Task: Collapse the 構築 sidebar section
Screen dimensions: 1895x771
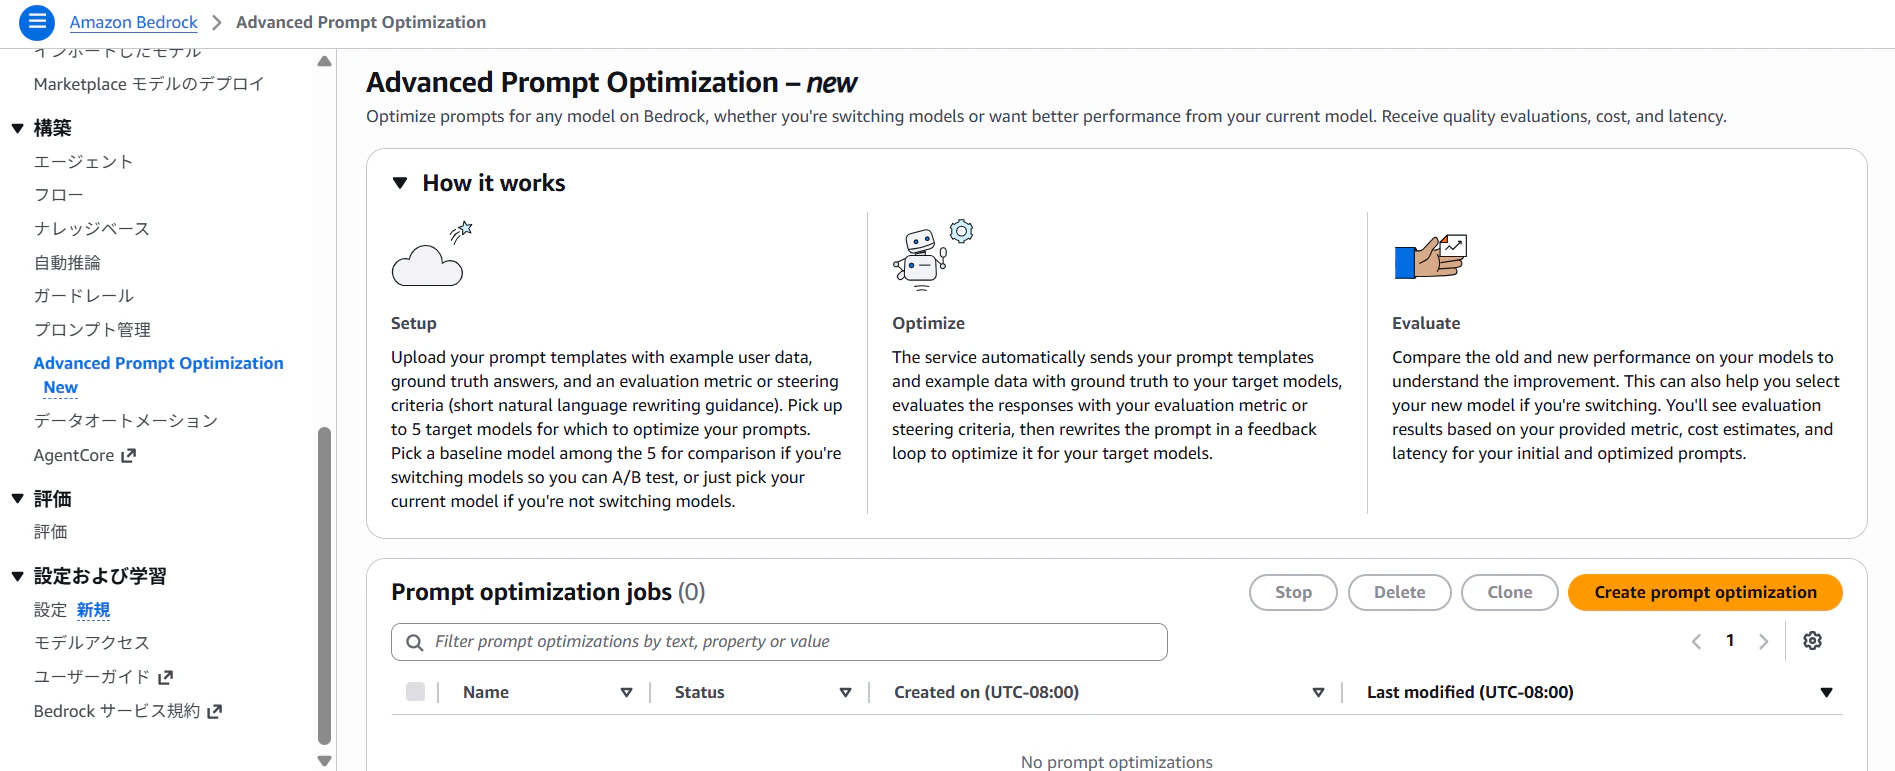Action: (17, 128)
